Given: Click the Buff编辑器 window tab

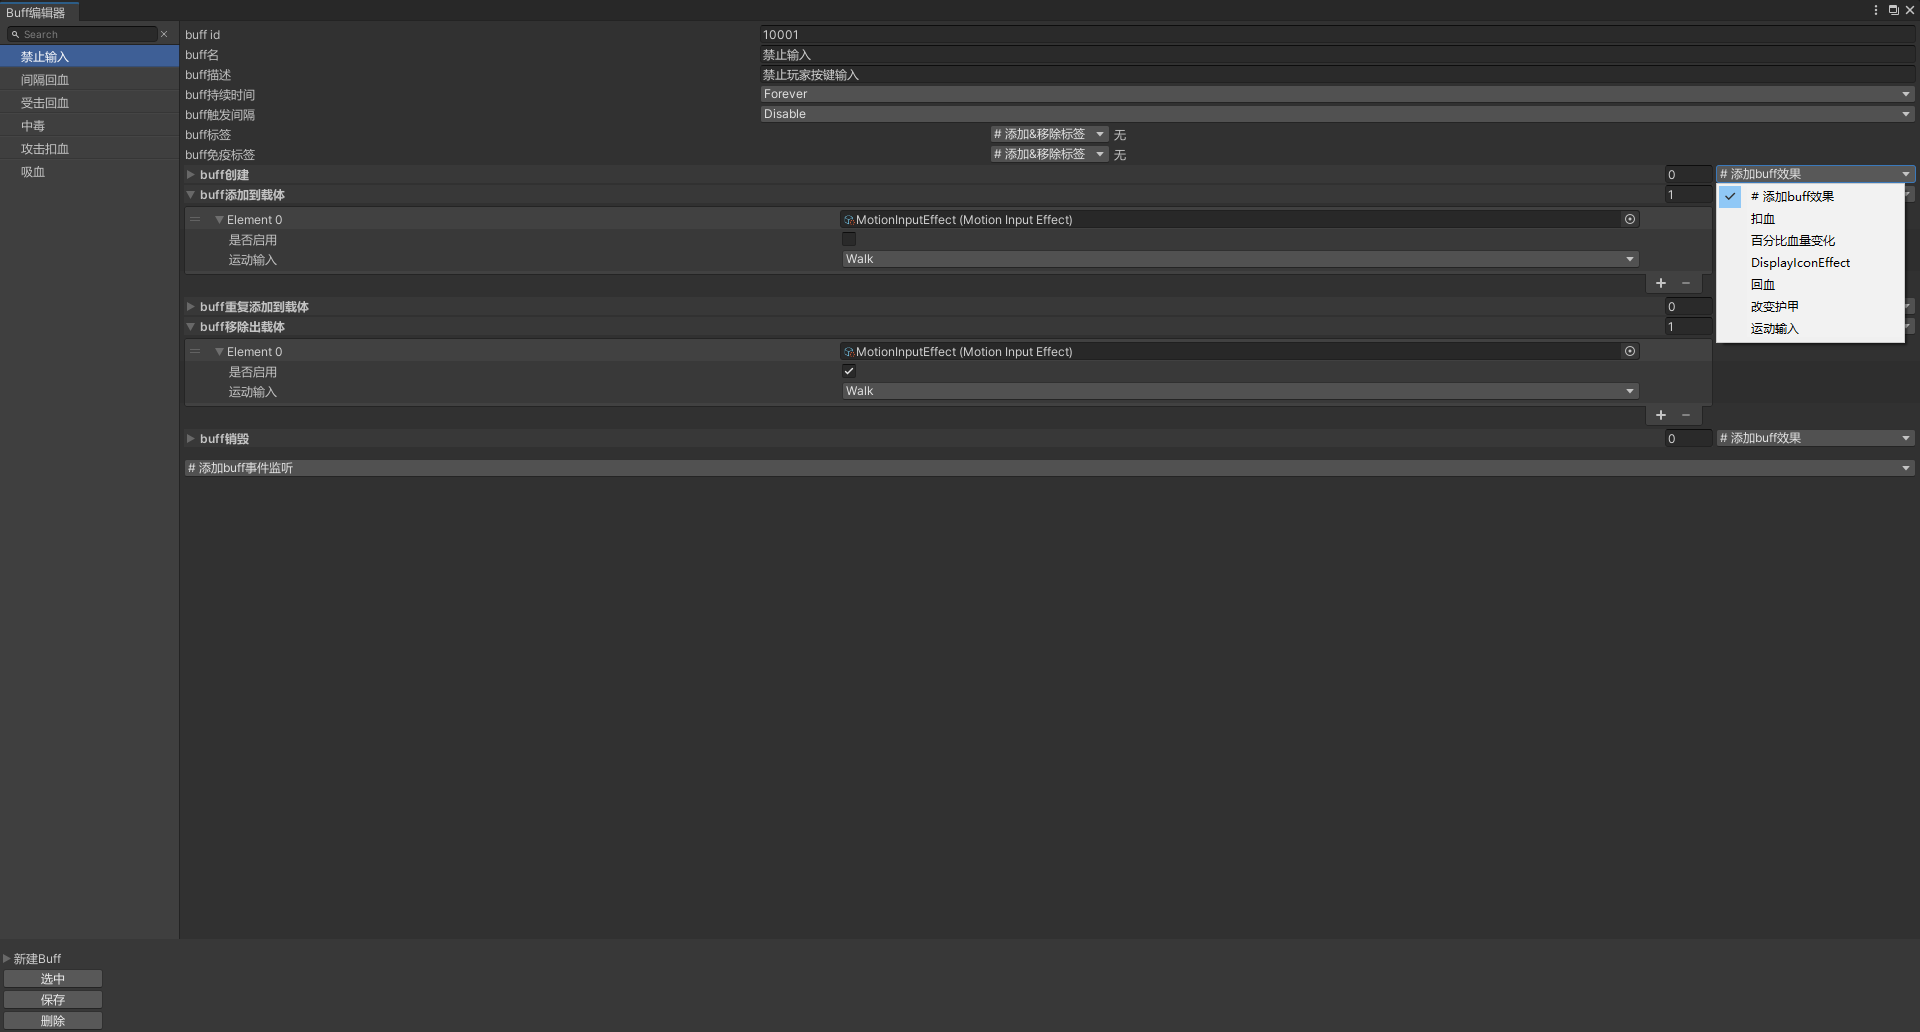Looking at the screenshot, I should (37, 12).
